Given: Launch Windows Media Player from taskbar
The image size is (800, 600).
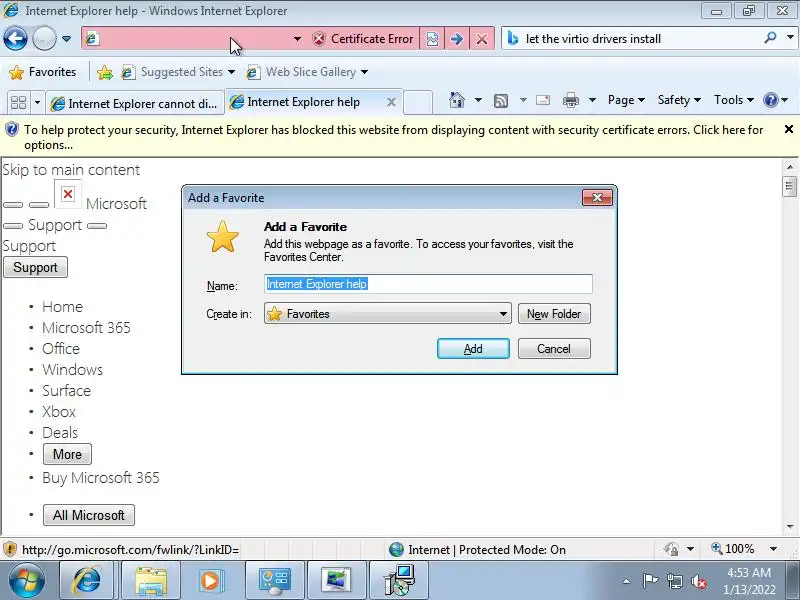Looking at the screenshot, I should [210, 581].
